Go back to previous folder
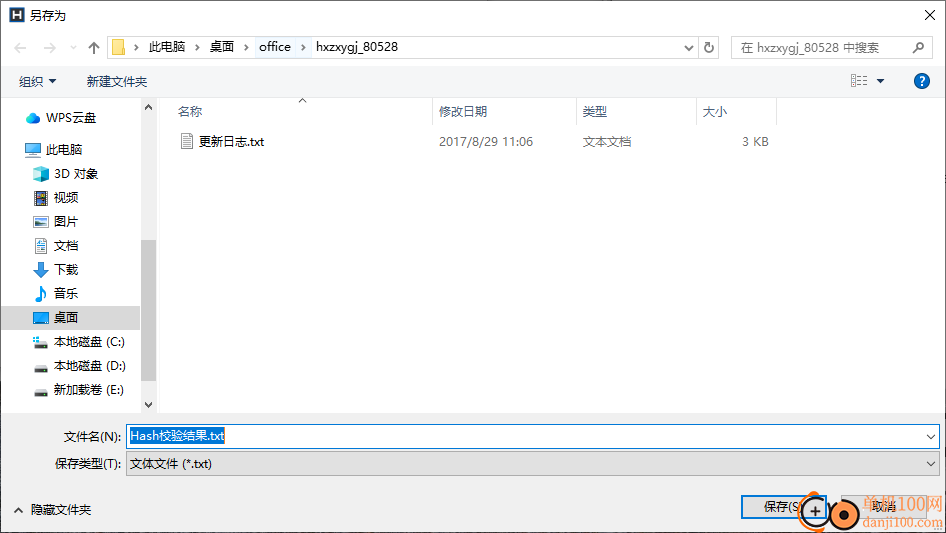The width and height of the screenshot is (946, 533). tap(20, 48)
